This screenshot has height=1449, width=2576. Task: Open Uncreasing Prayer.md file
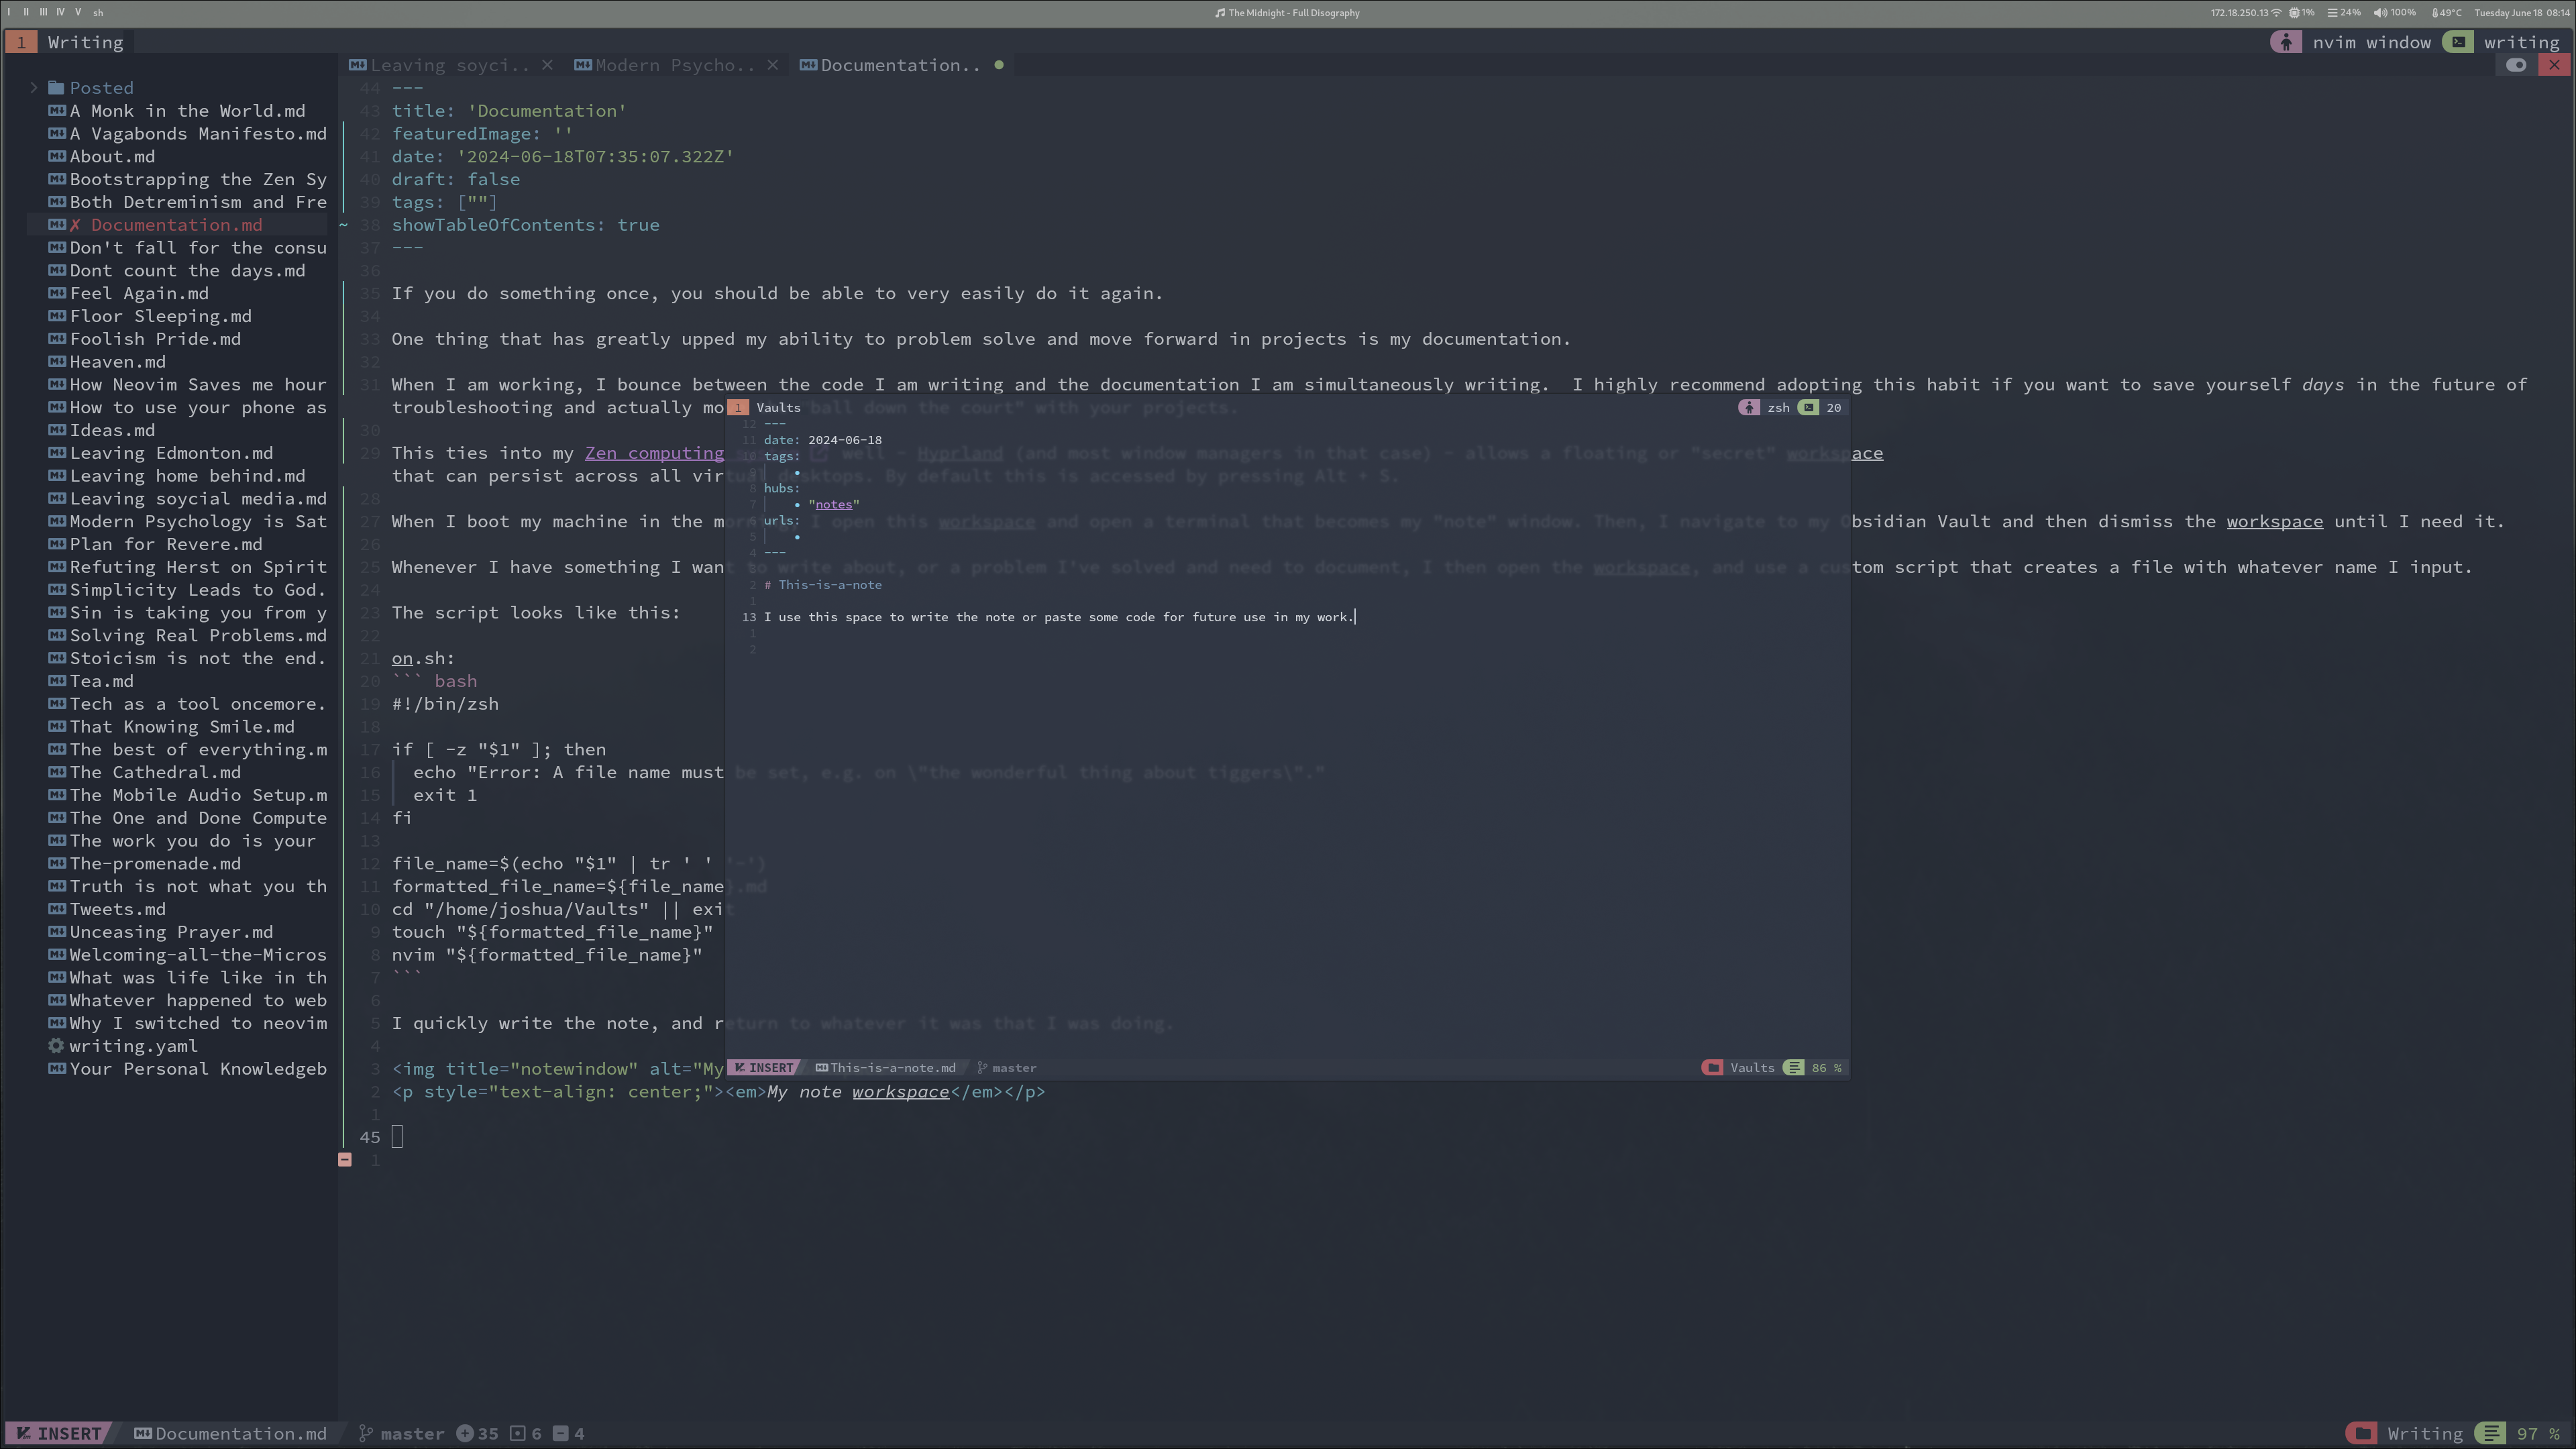(x=171, y=932)
